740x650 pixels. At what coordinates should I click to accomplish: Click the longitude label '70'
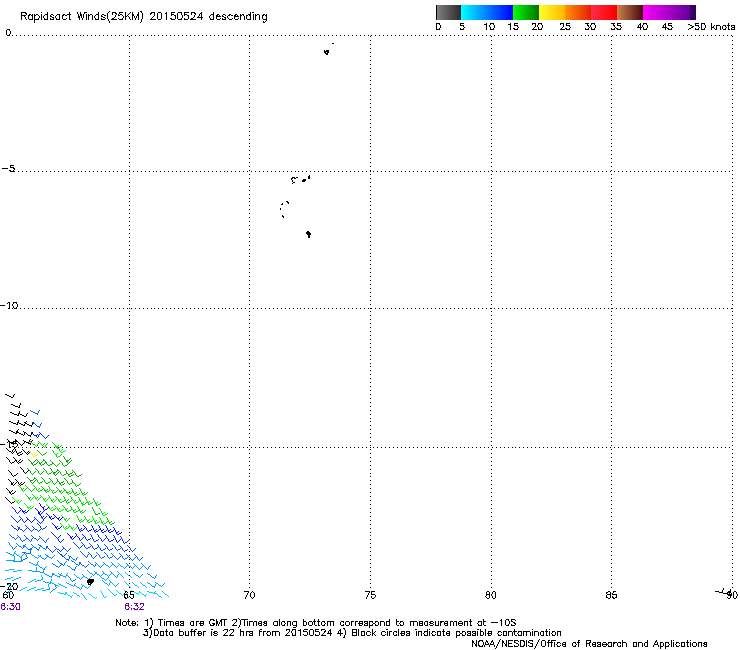point(249,595)
